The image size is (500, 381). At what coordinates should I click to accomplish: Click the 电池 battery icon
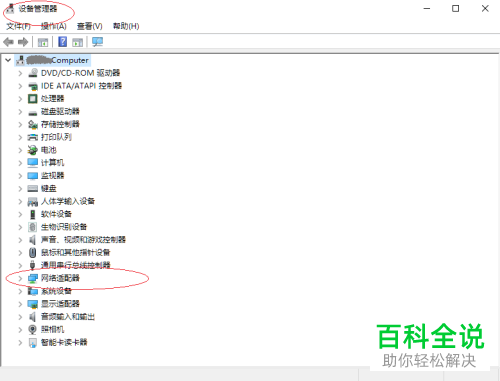[x=33, y=150]
